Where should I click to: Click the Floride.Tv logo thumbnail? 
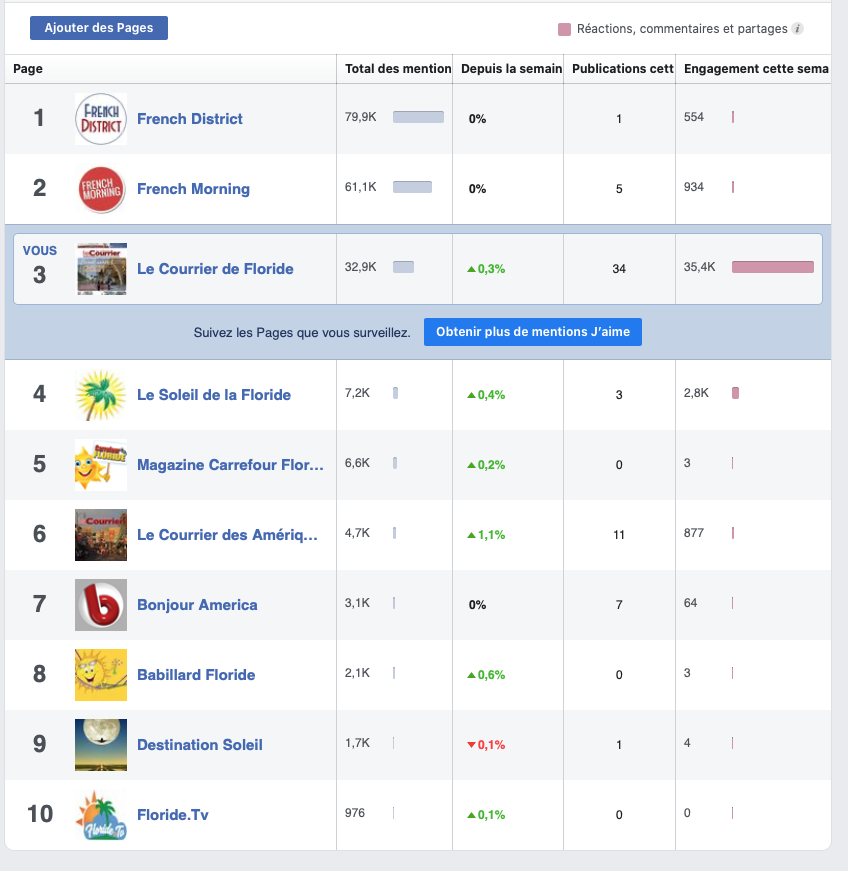pos(101,815)
